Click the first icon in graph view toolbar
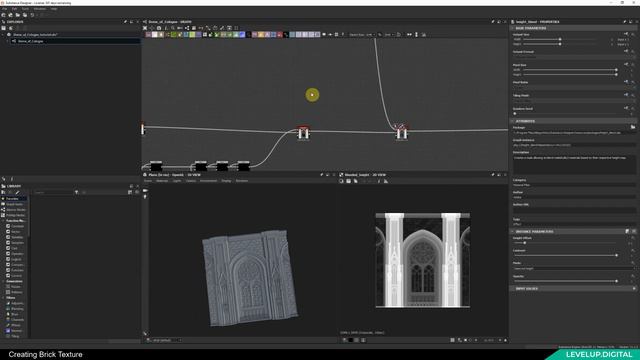Viewport: 640px width, 360px height. point(145,28)
